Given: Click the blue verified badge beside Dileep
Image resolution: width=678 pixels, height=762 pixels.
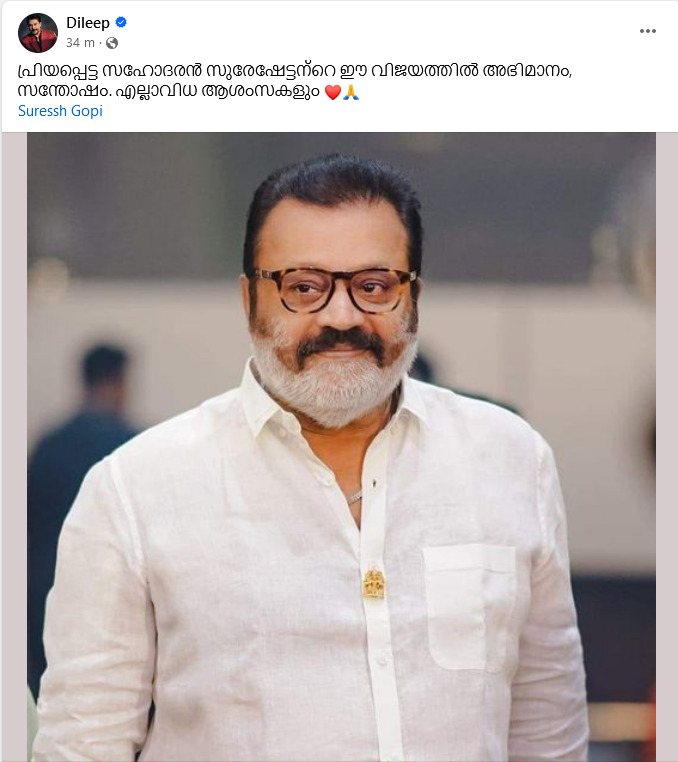Looking at the screenshot, I should 121,22.
